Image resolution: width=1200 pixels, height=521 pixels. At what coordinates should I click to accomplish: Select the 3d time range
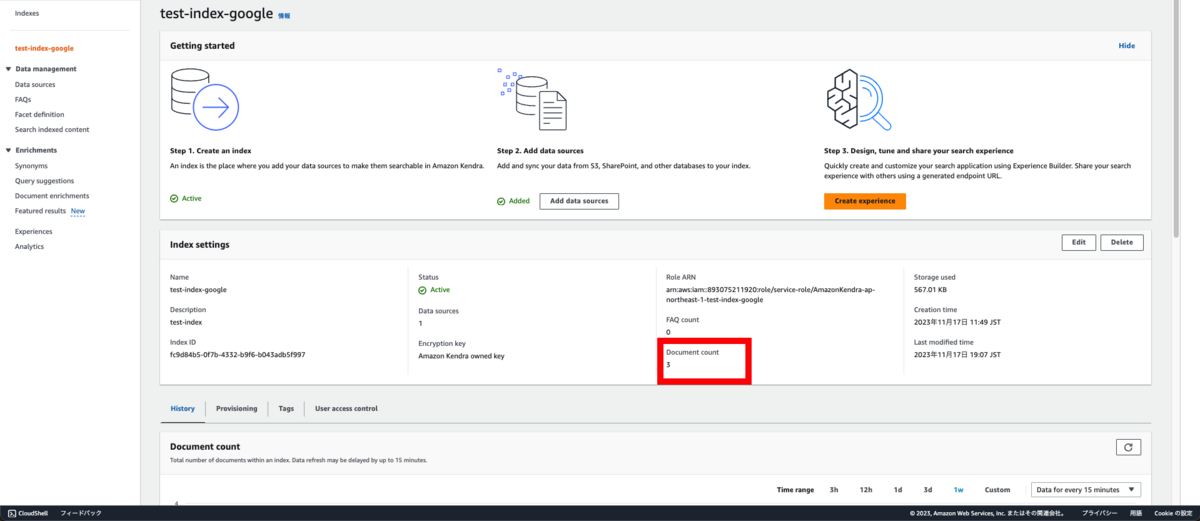click(928, 490)
